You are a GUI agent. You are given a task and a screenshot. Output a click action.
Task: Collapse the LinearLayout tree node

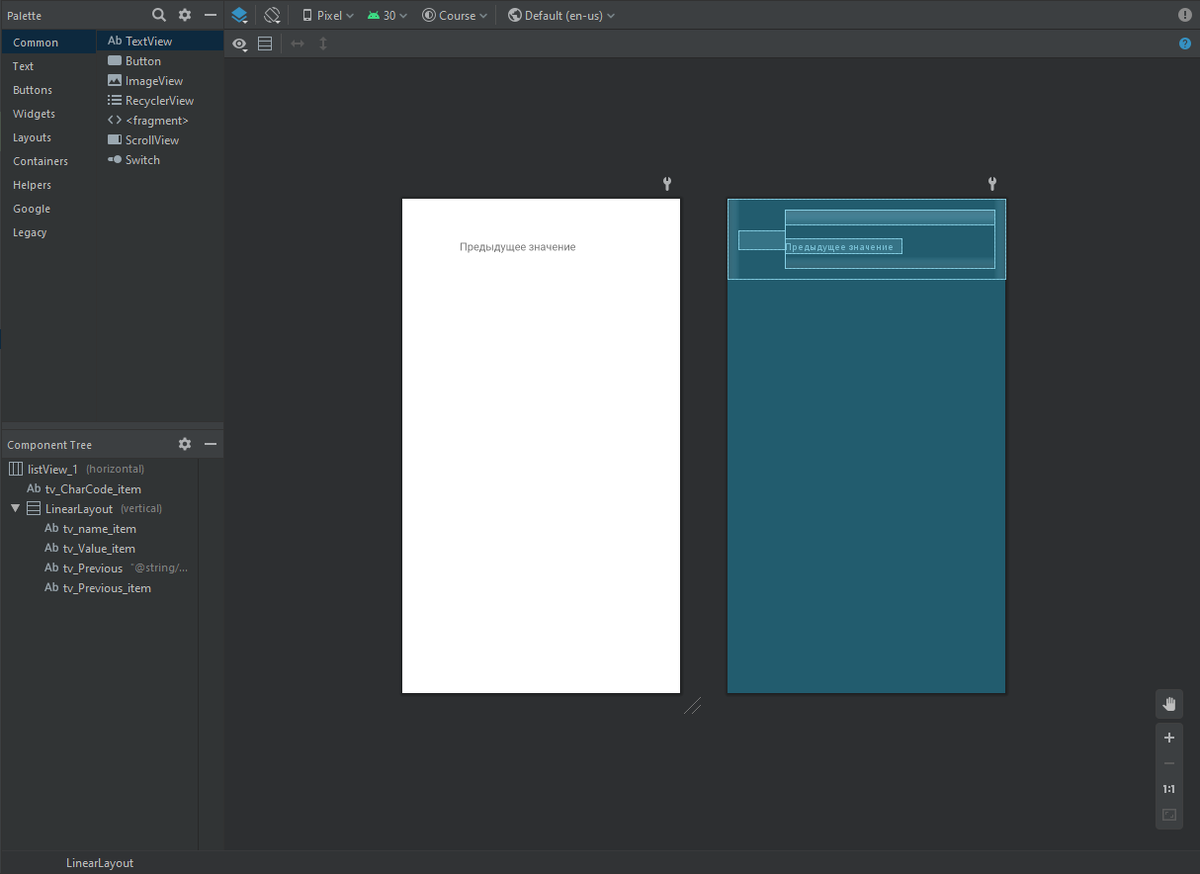pyautogui.click(x=16, y=509)
